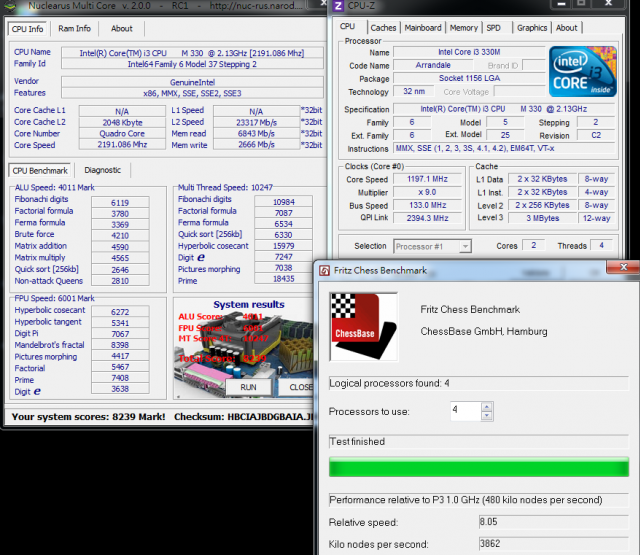Click the Processors to use input field
This screenshot has height=555, width=640.
(x=466, y=411)
